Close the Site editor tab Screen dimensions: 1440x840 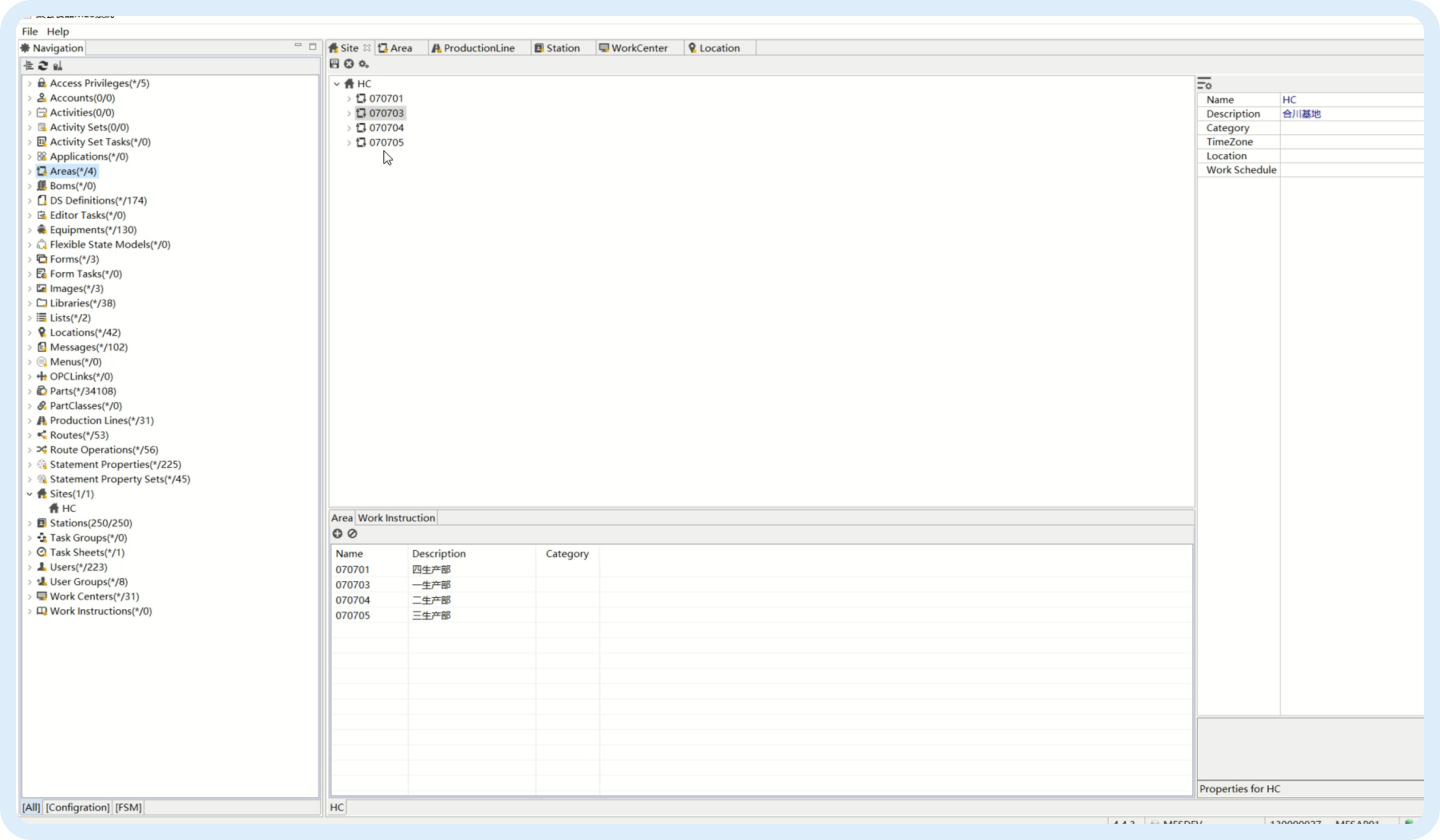(x=367, y=48)
